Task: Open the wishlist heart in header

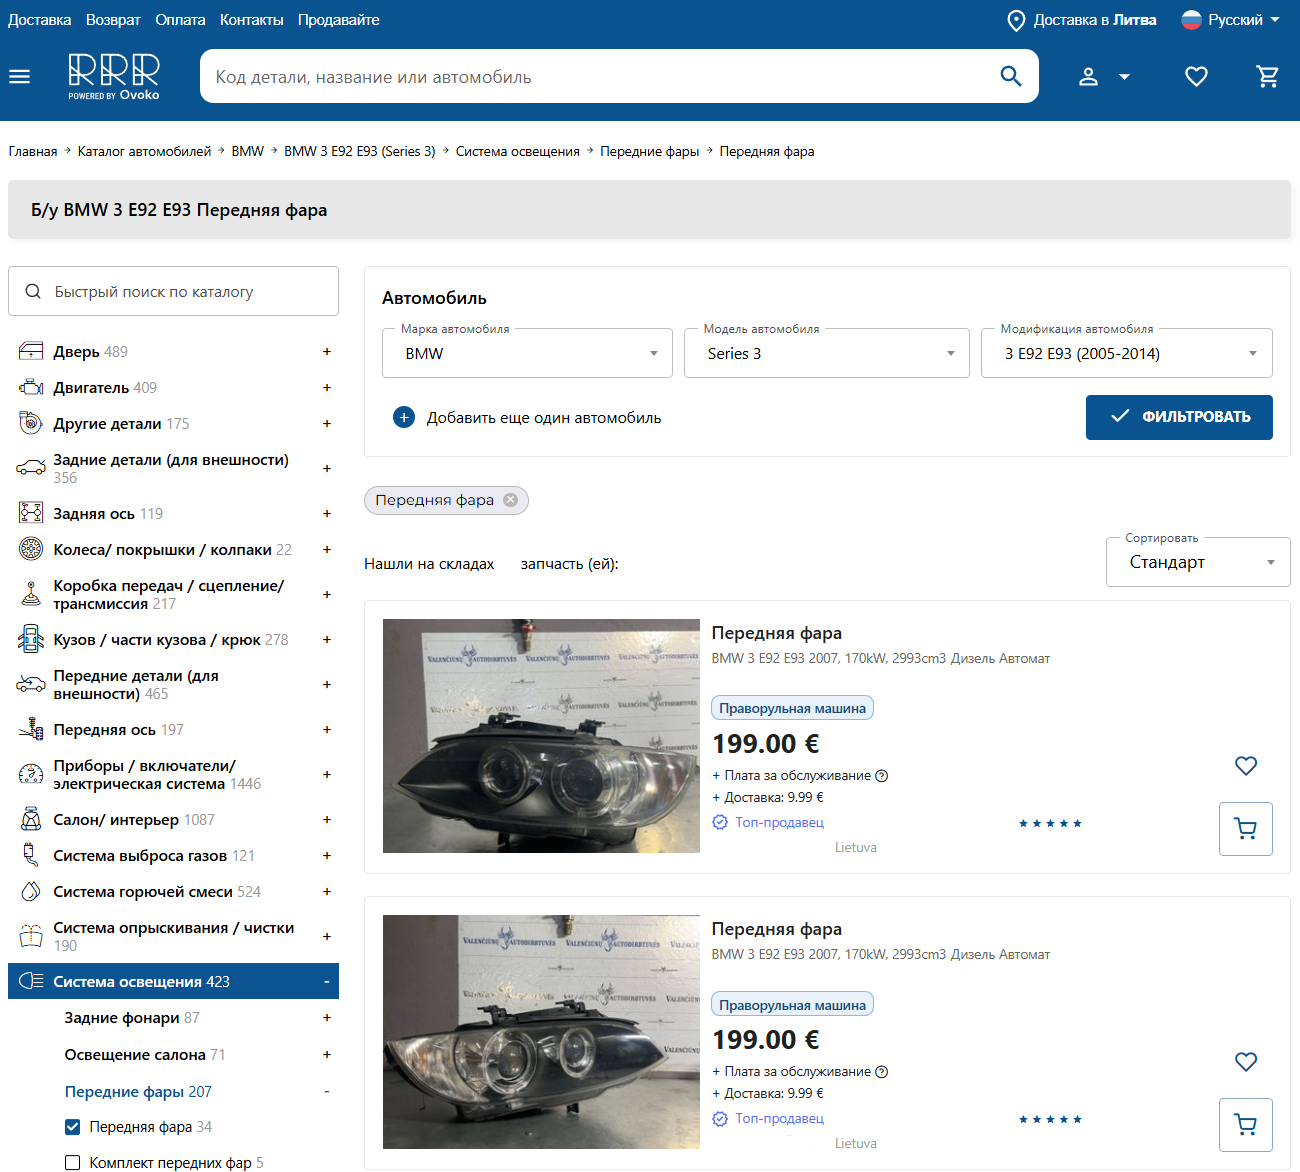Action: pos(1196,77)
